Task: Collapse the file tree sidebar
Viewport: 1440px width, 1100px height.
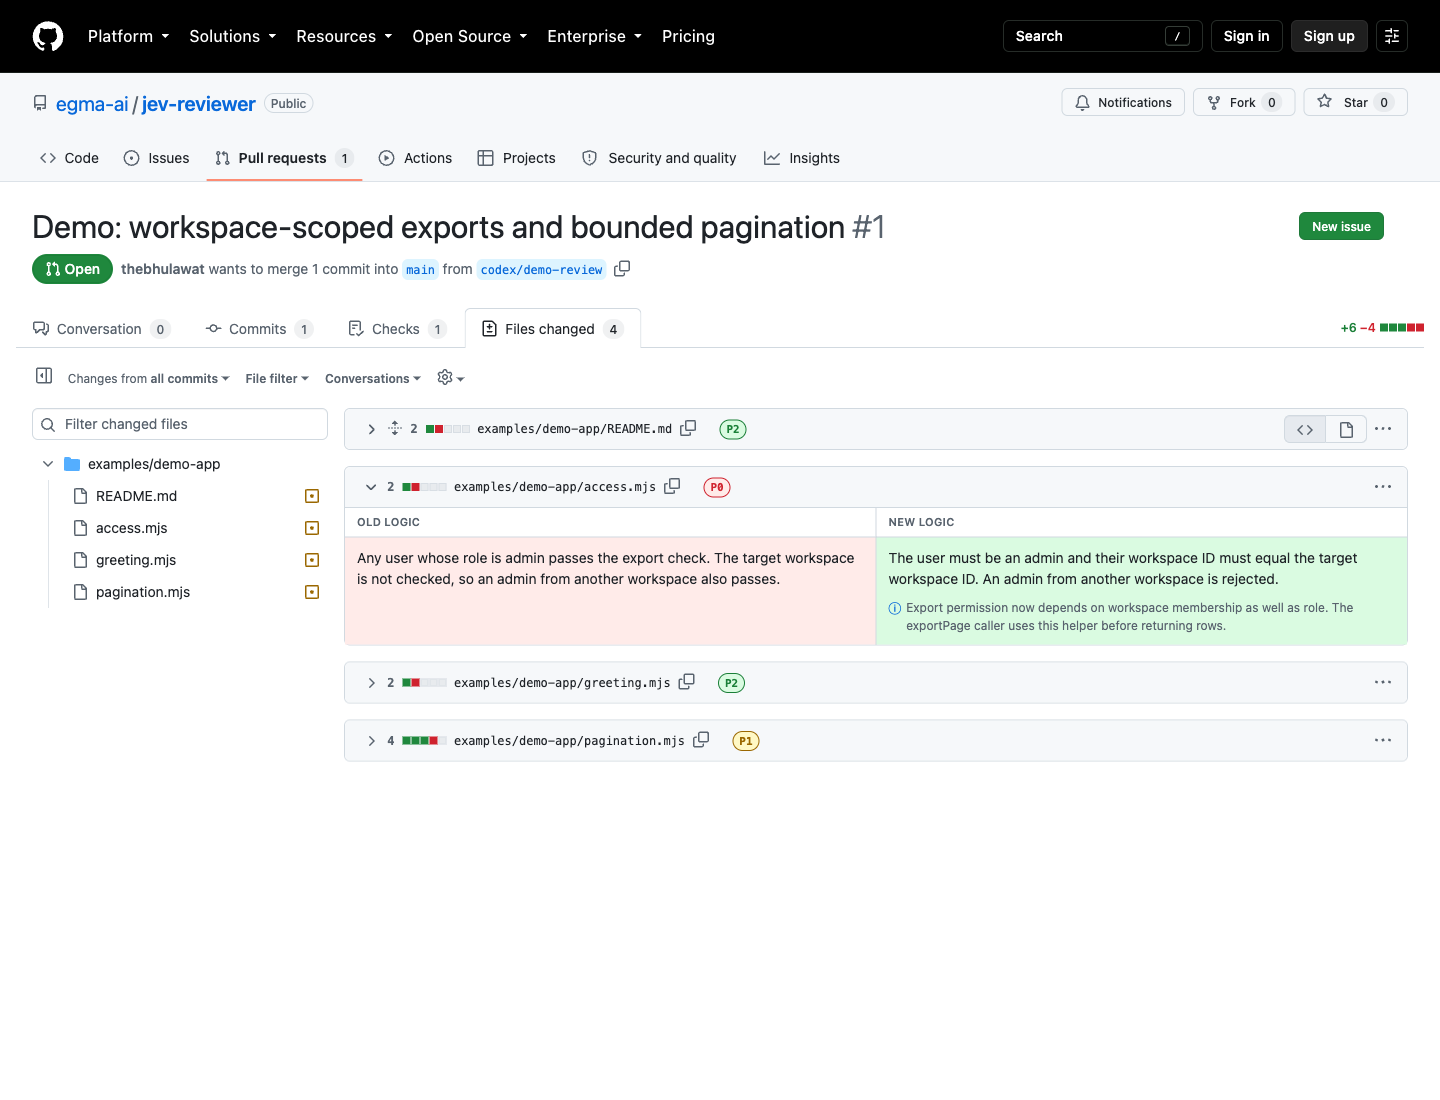Action: [44, 376]
